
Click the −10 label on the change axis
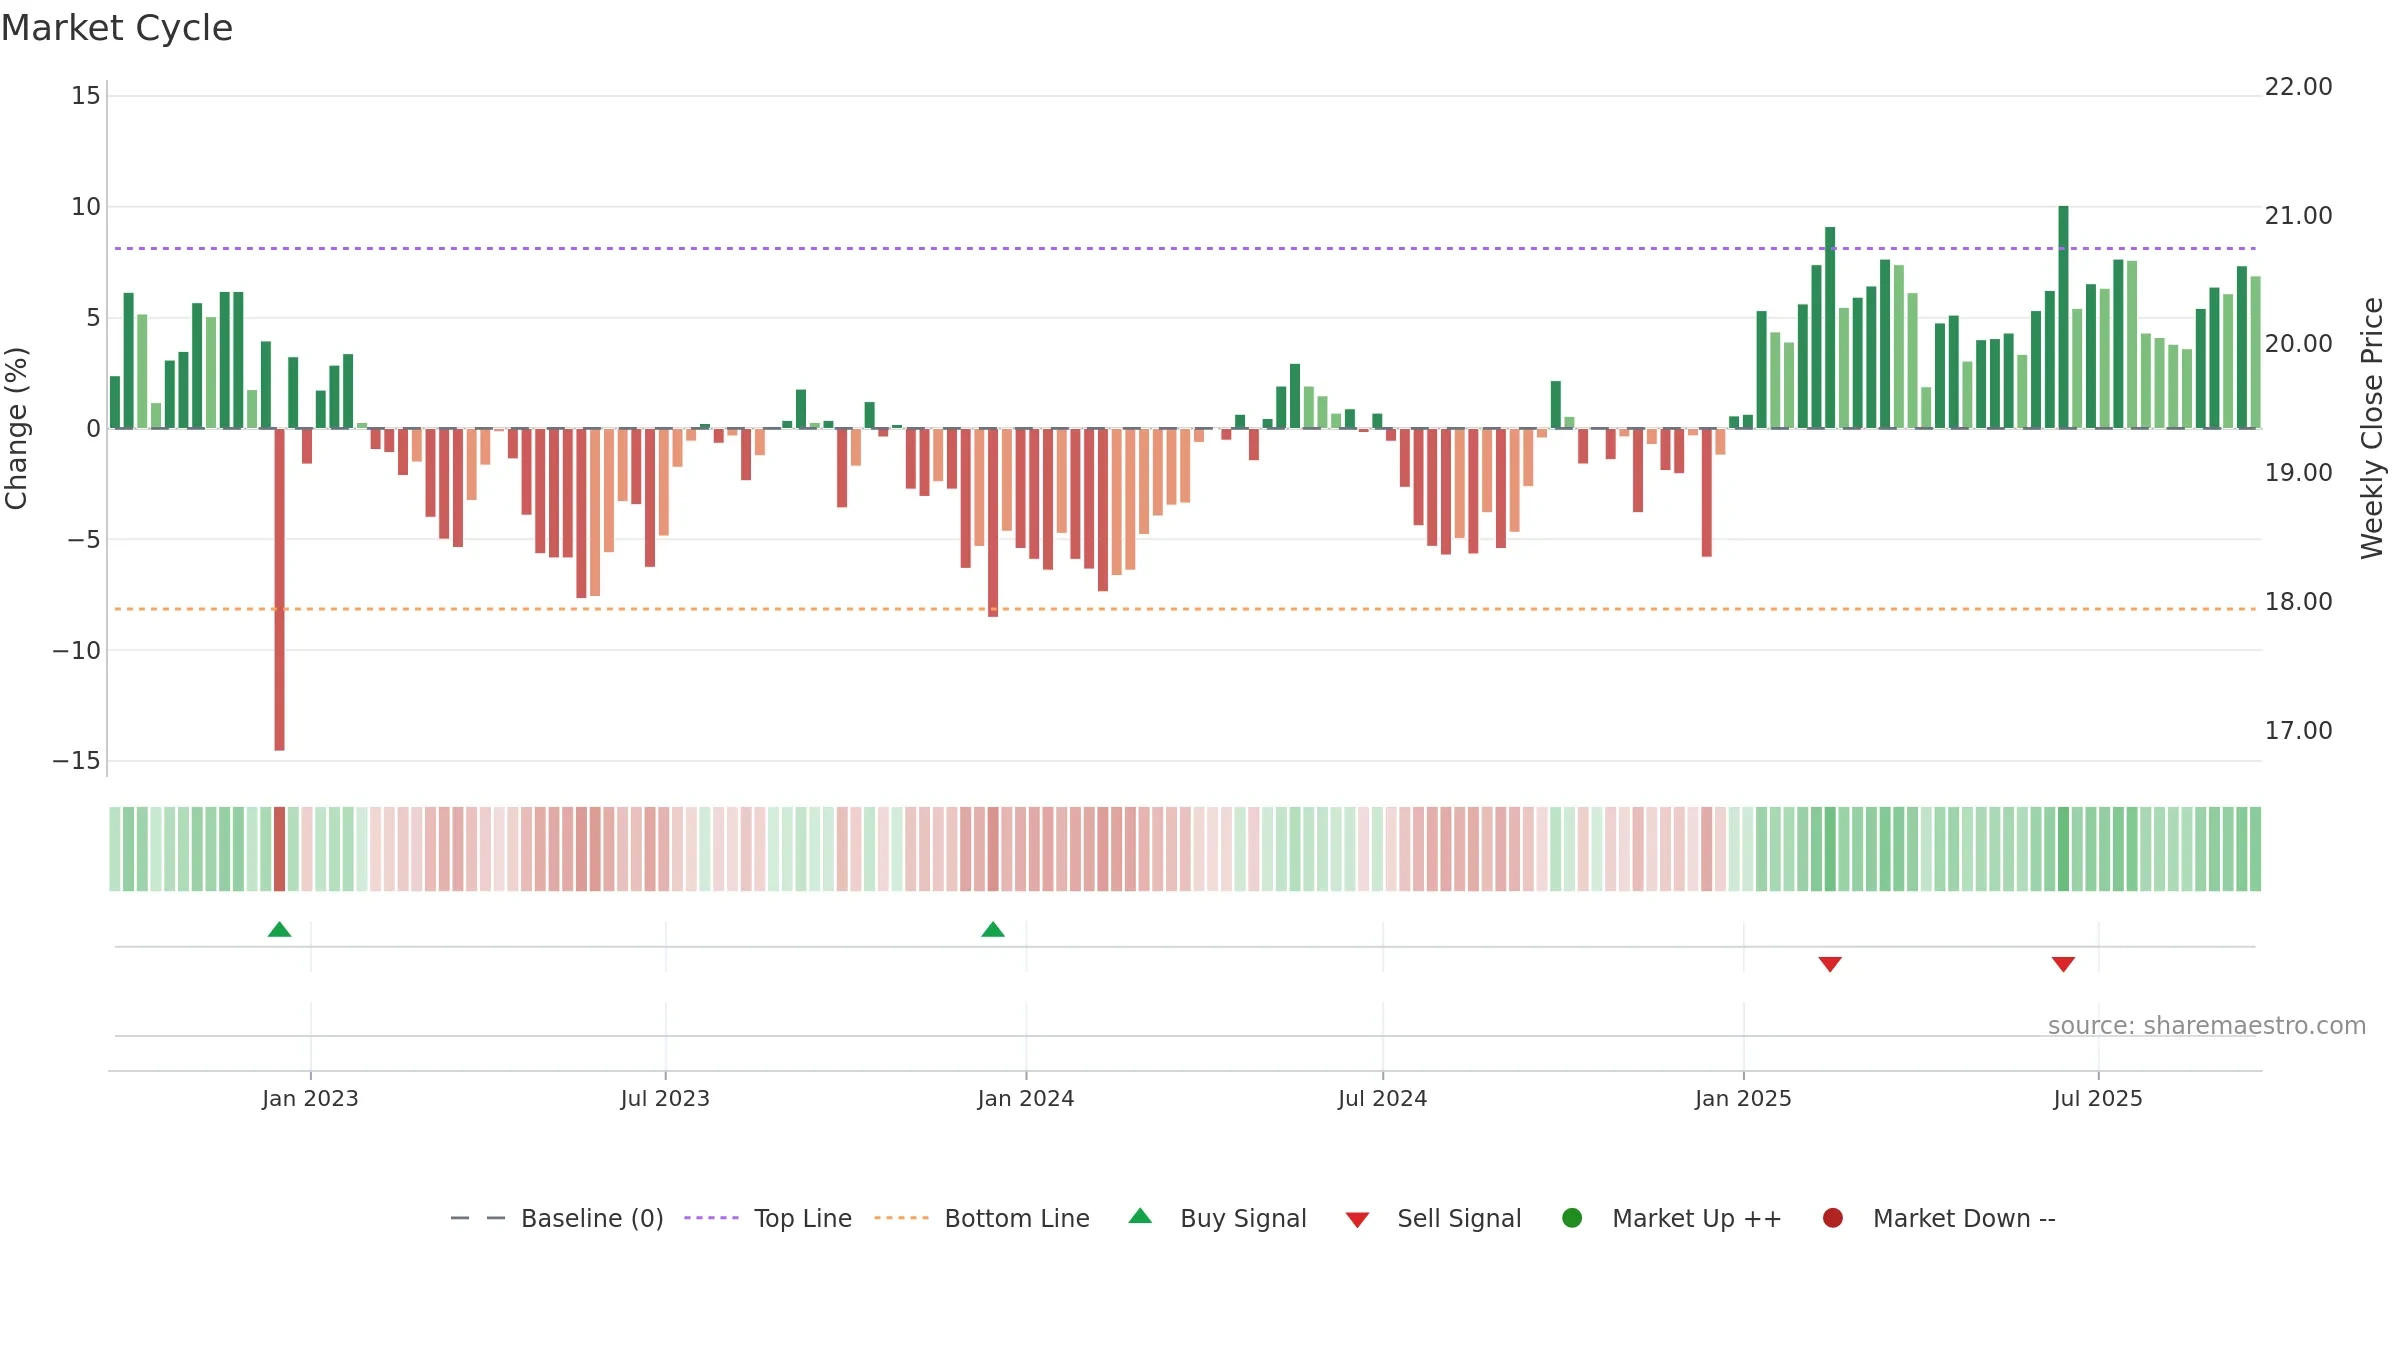click(x=77, y=651)
